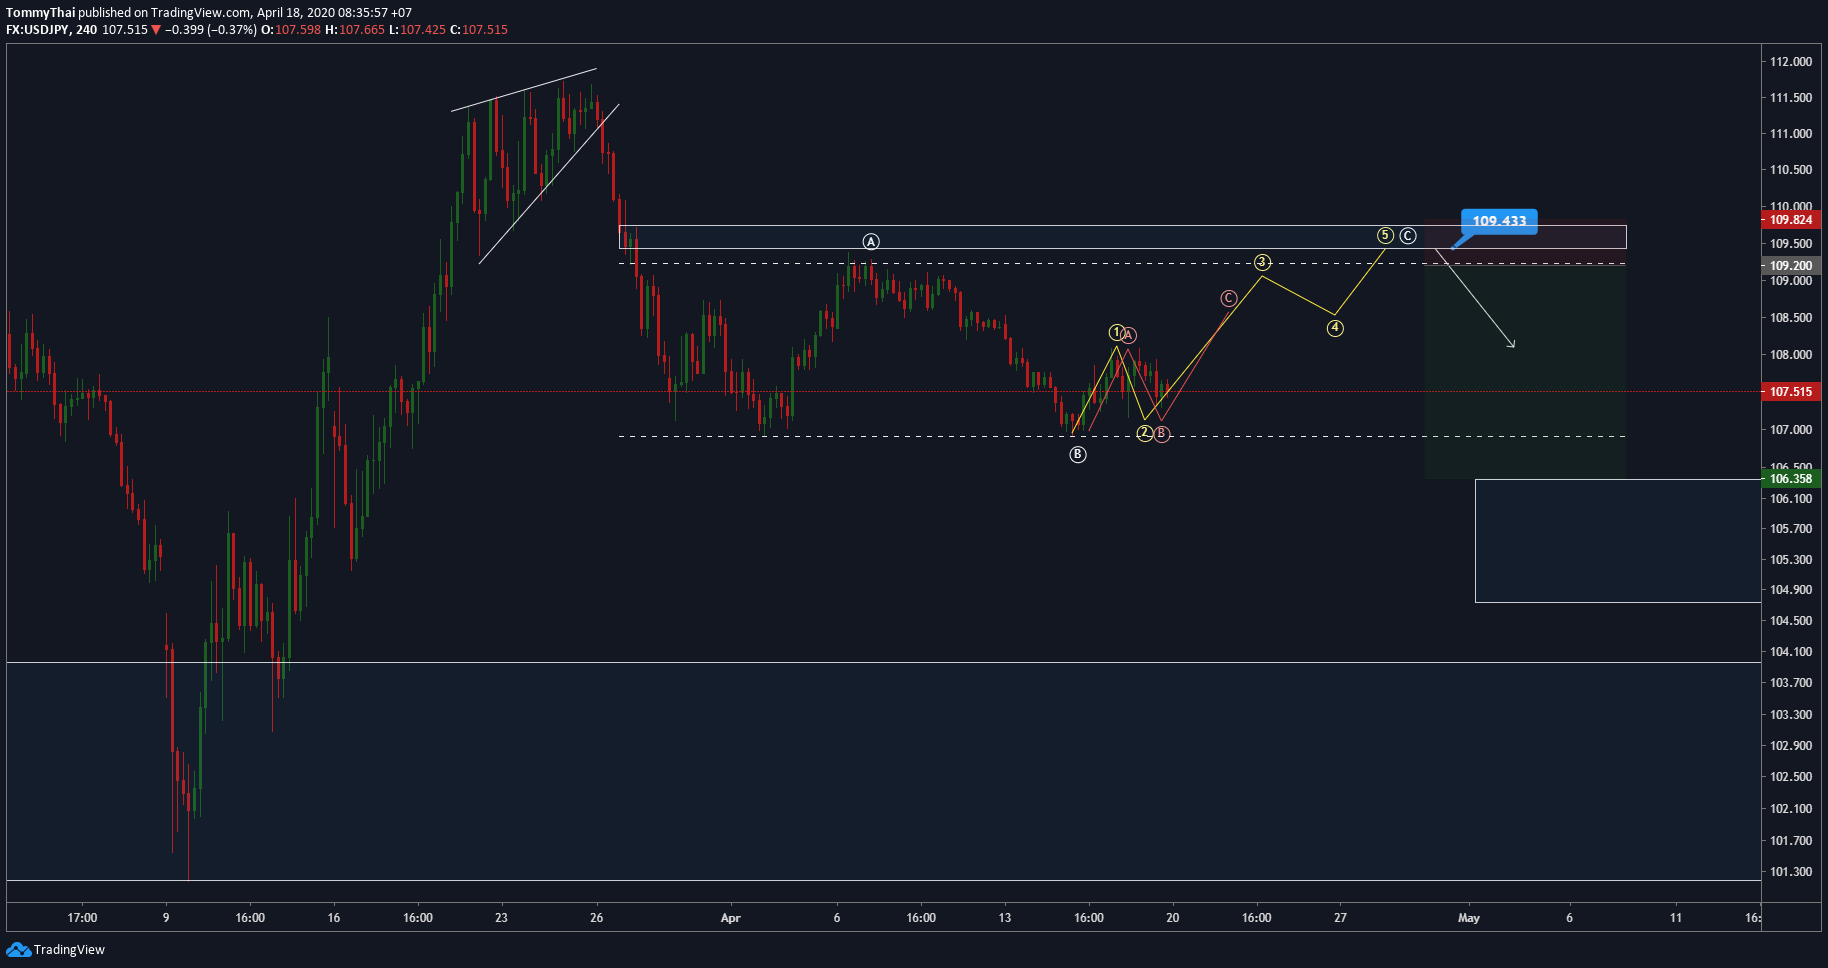The height and width of the screenshot is (968, 1828).
Task: Click the yellow circled 2 wave label
Action: click(1144, 433)
